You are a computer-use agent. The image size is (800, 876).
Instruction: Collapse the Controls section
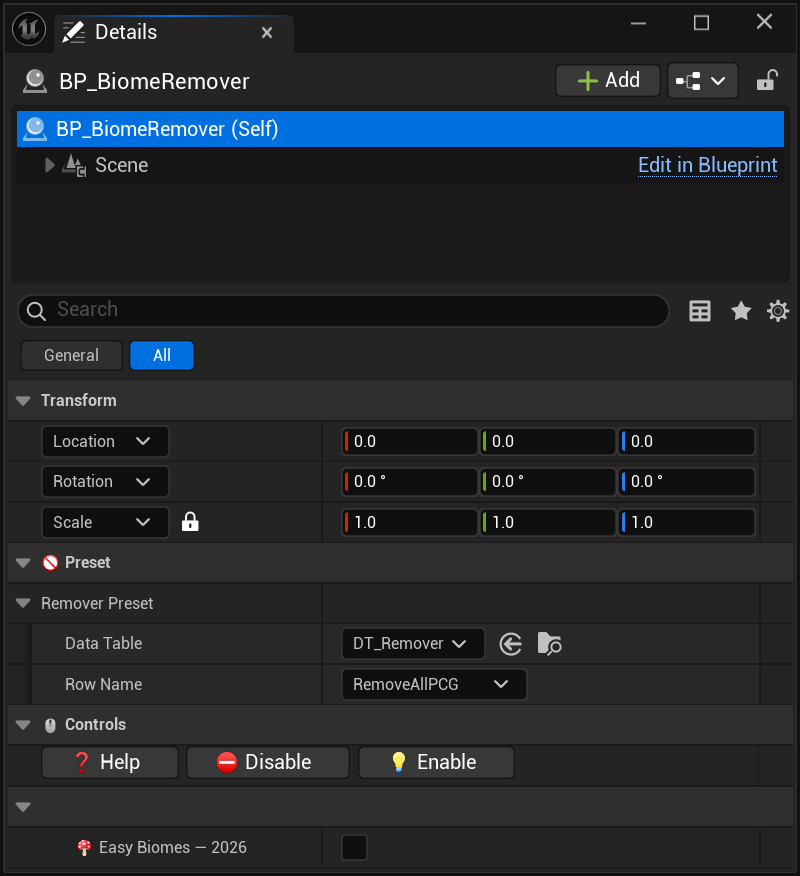[x=23, y=725]
